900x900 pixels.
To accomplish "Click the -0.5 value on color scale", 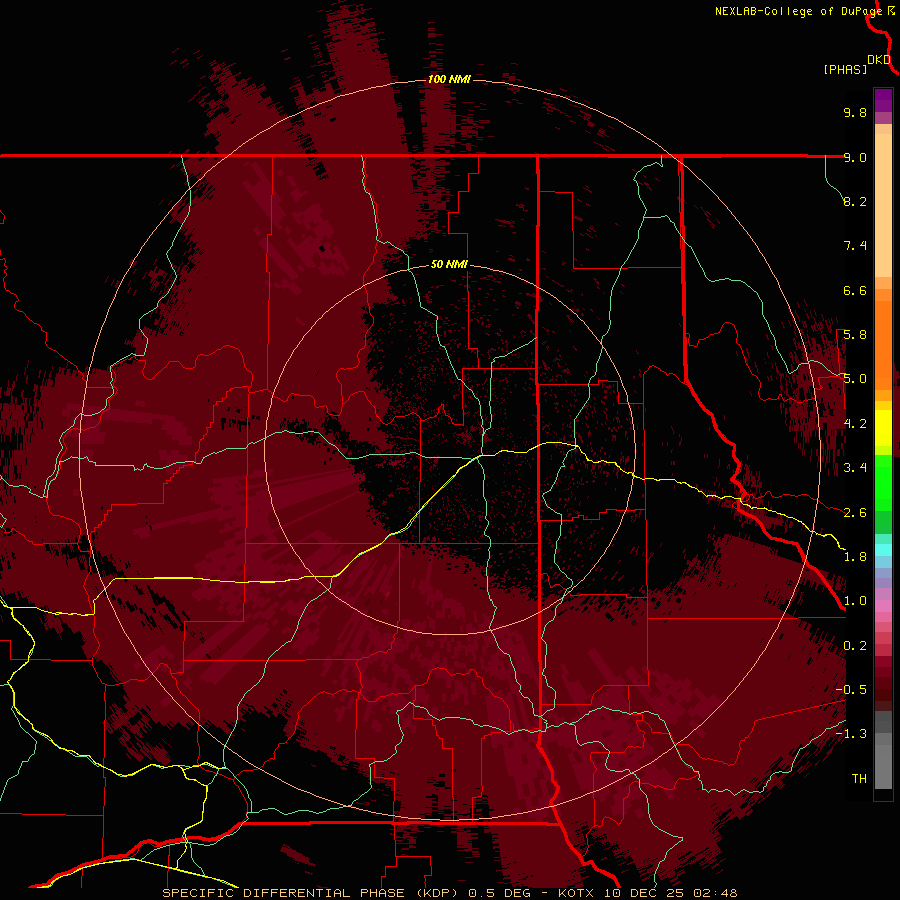I will click(851, 690).
